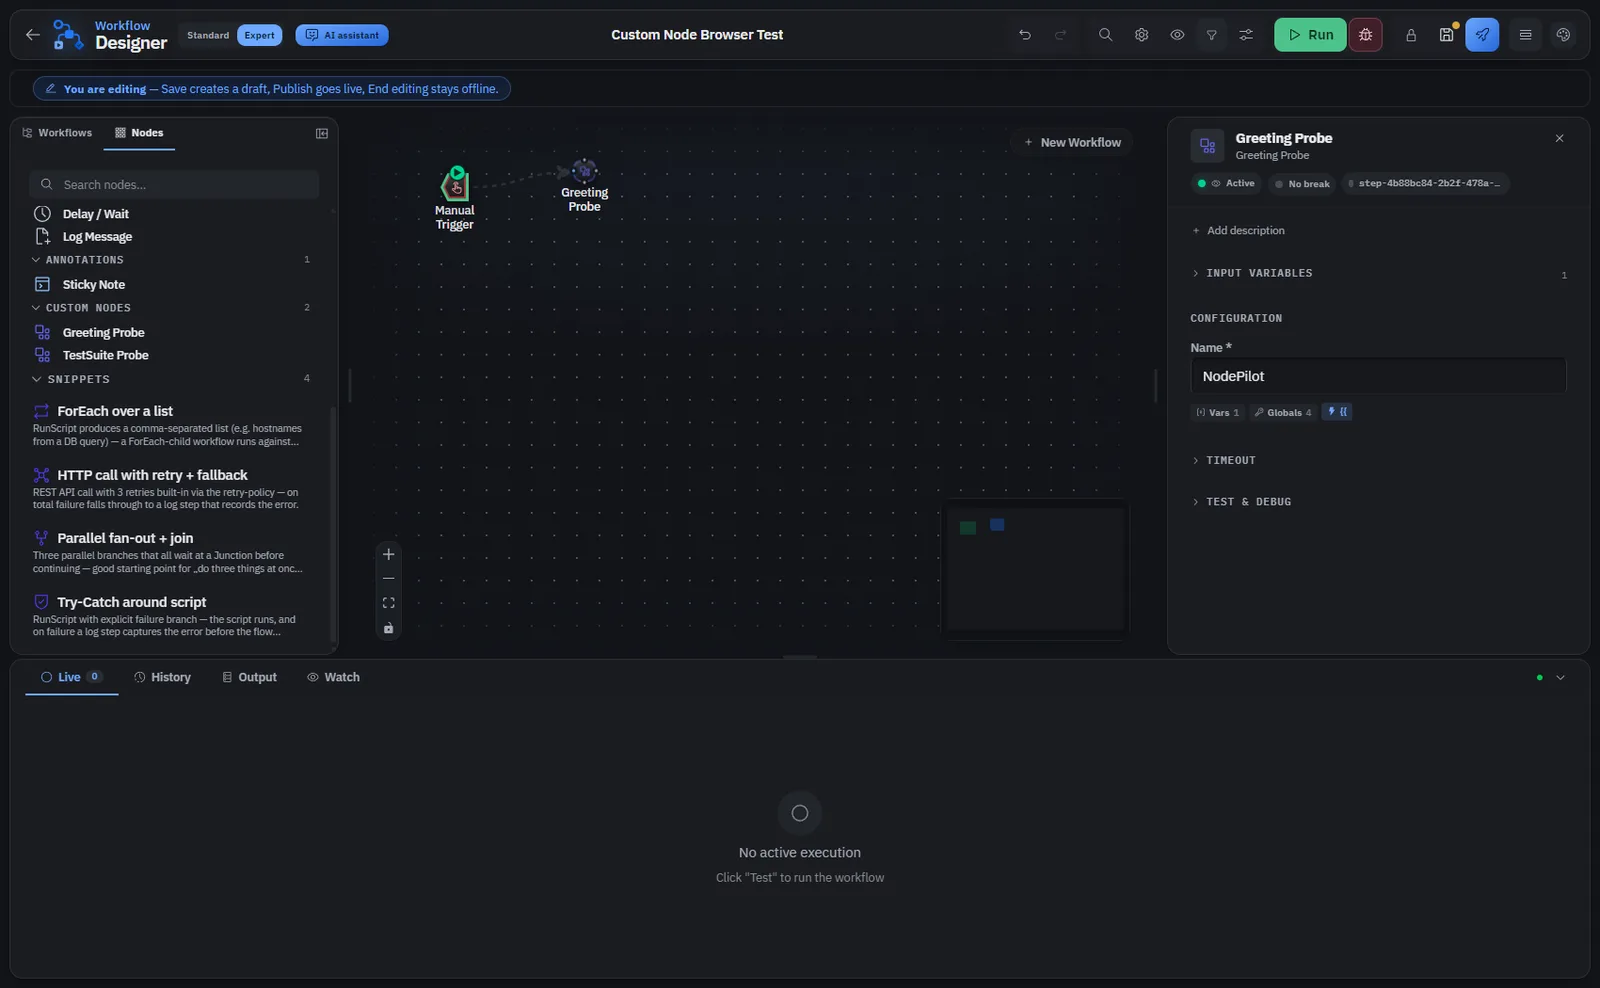The height and width of the screenshot is (988, 1600).
Task: Collapse the left sidebar panel icon
Action: click(322, 133)
